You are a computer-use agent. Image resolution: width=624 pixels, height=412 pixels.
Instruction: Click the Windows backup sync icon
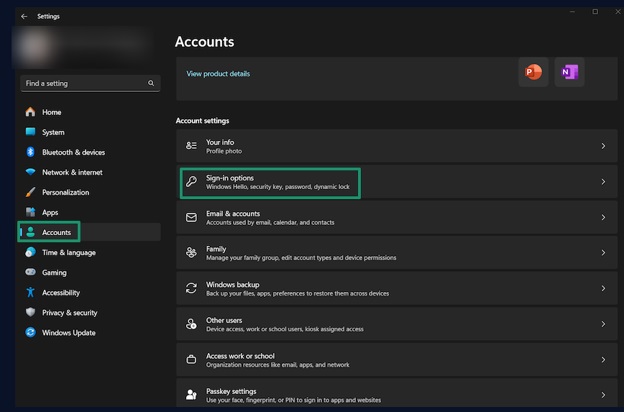tap(191, 288)
